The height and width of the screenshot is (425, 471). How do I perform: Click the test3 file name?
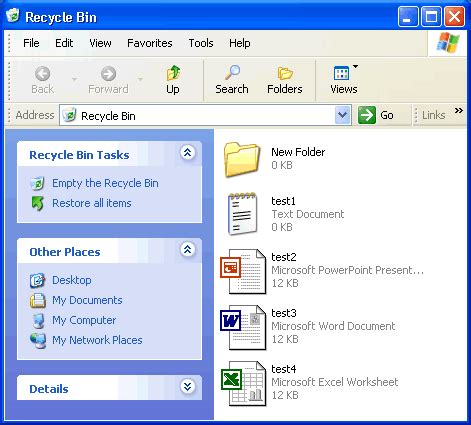(284, 313)
